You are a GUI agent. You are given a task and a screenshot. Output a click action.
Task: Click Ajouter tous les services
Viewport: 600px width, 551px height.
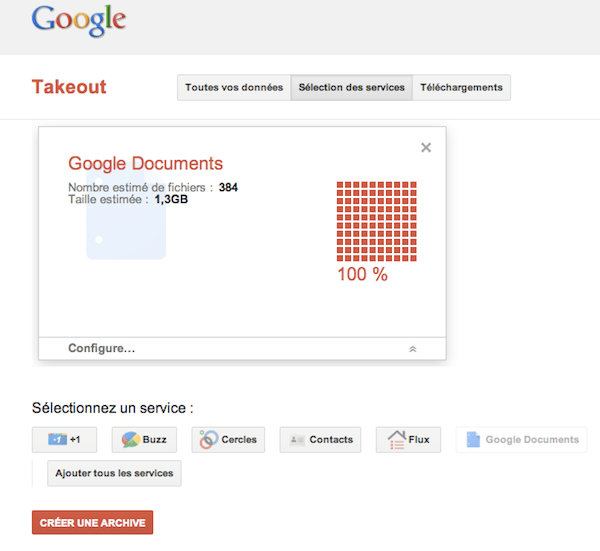click(114, 473)
